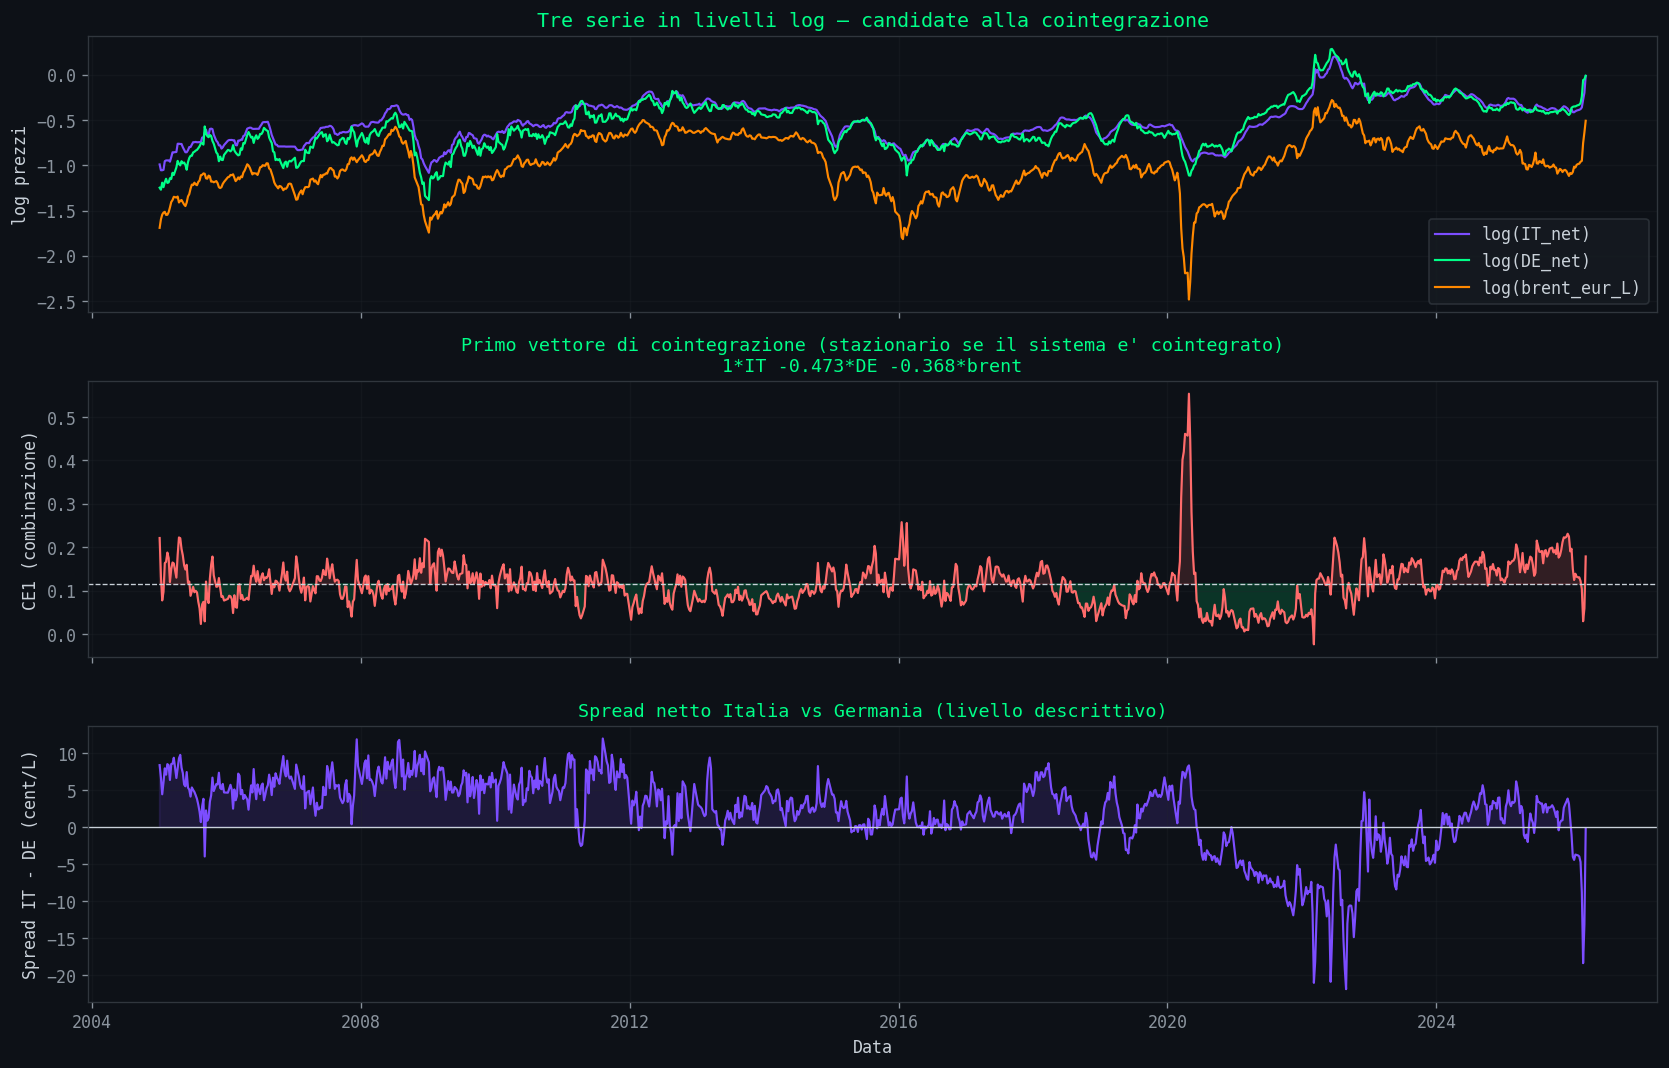The height and width of the screenshot is (1068, 1669).
Task: Click the orange brent line's 2020 lowest trough
Action: pos(1188,298)
